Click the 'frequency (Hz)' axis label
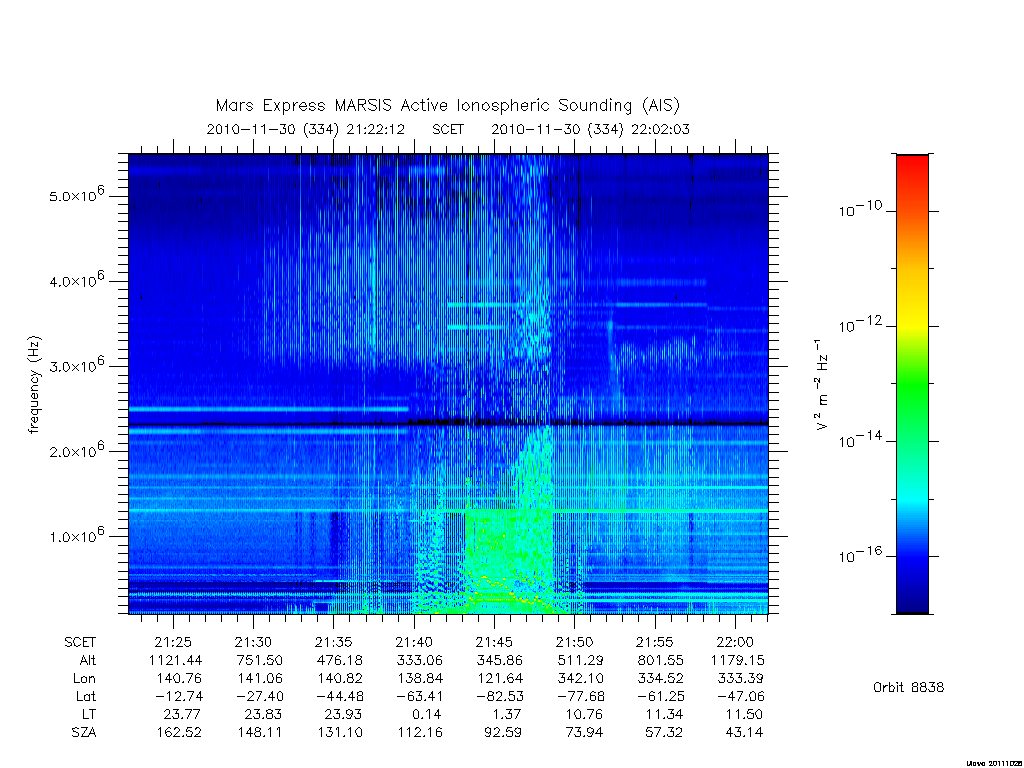Screen dimensions: 1024x768 (34, 384)
